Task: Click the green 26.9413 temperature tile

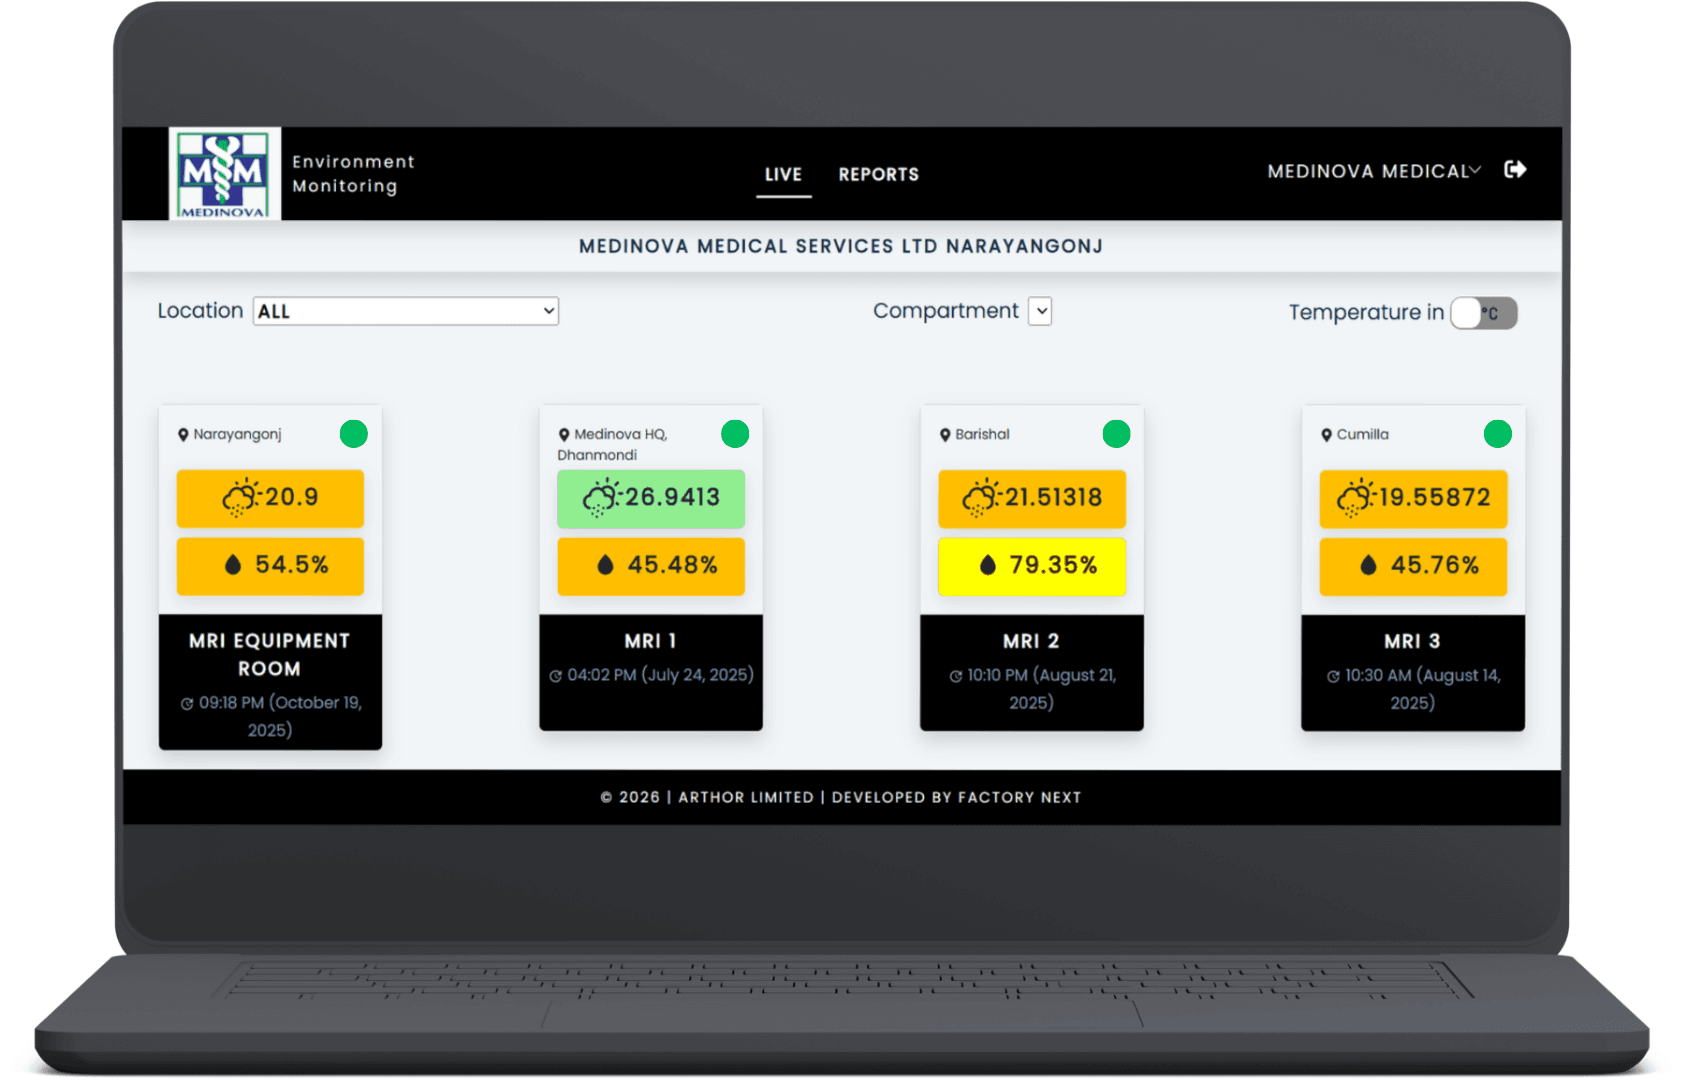Action: (651, 498)
